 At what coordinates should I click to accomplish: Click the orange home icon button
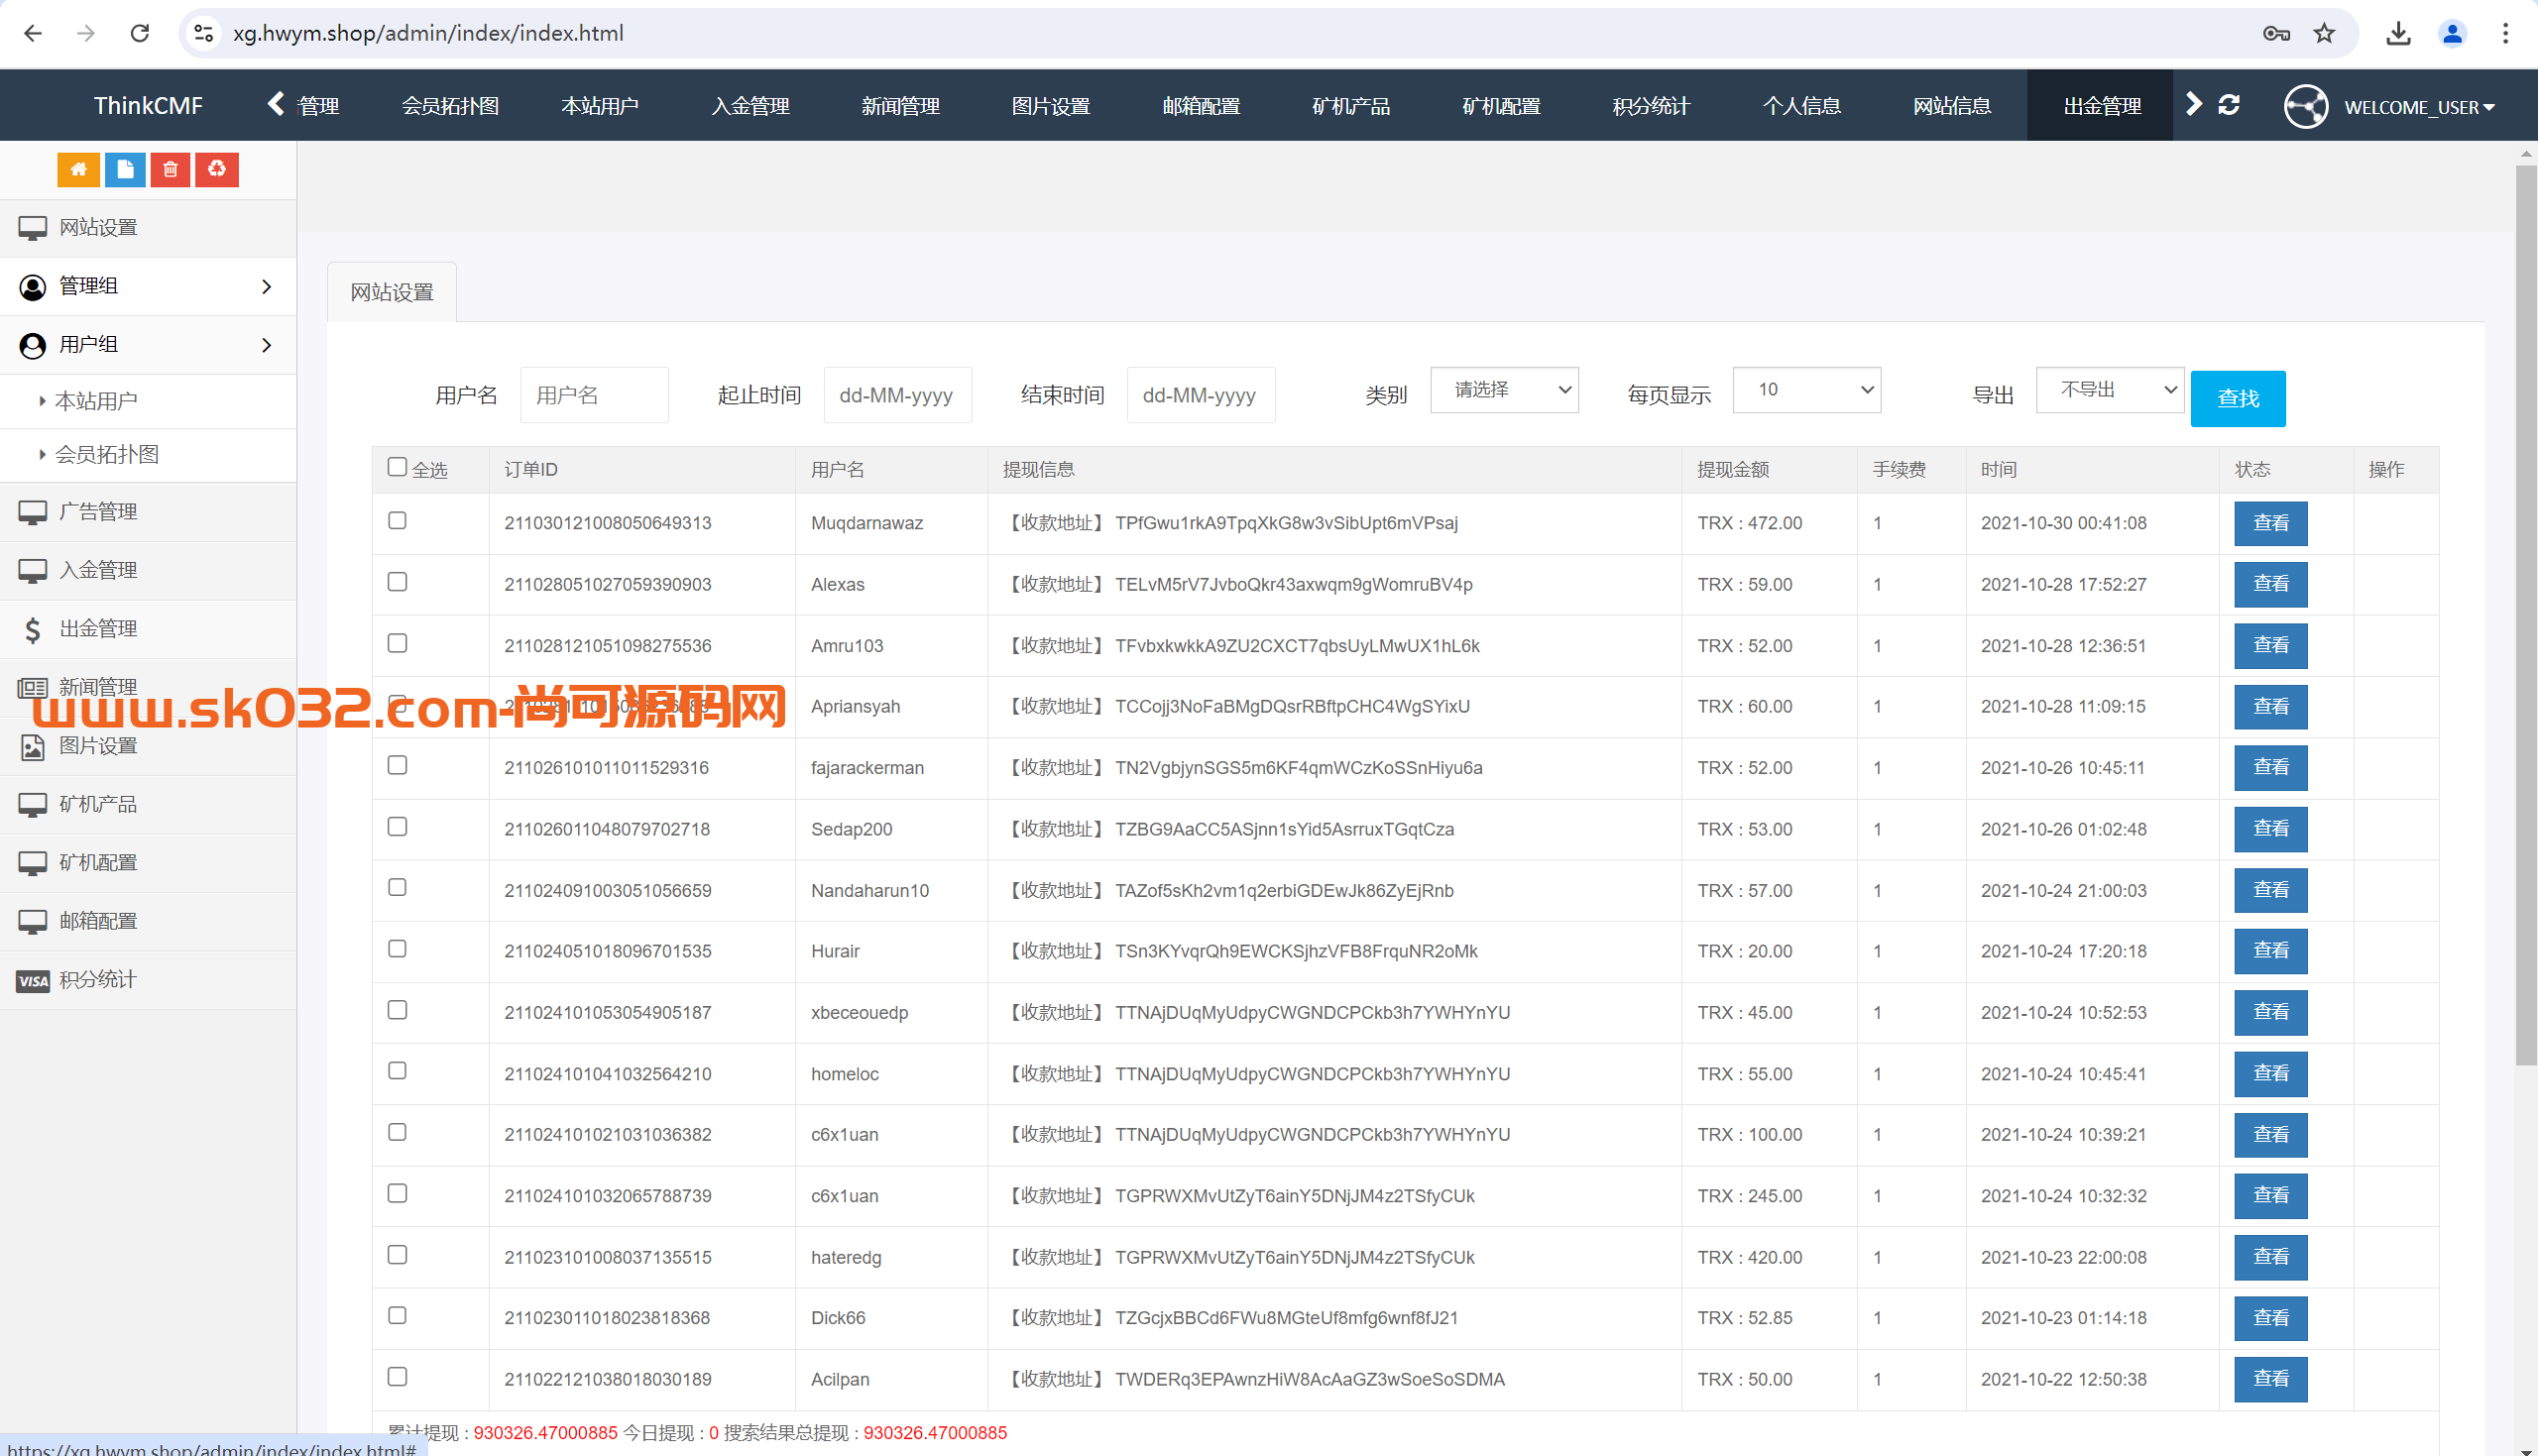coord(78,169)
